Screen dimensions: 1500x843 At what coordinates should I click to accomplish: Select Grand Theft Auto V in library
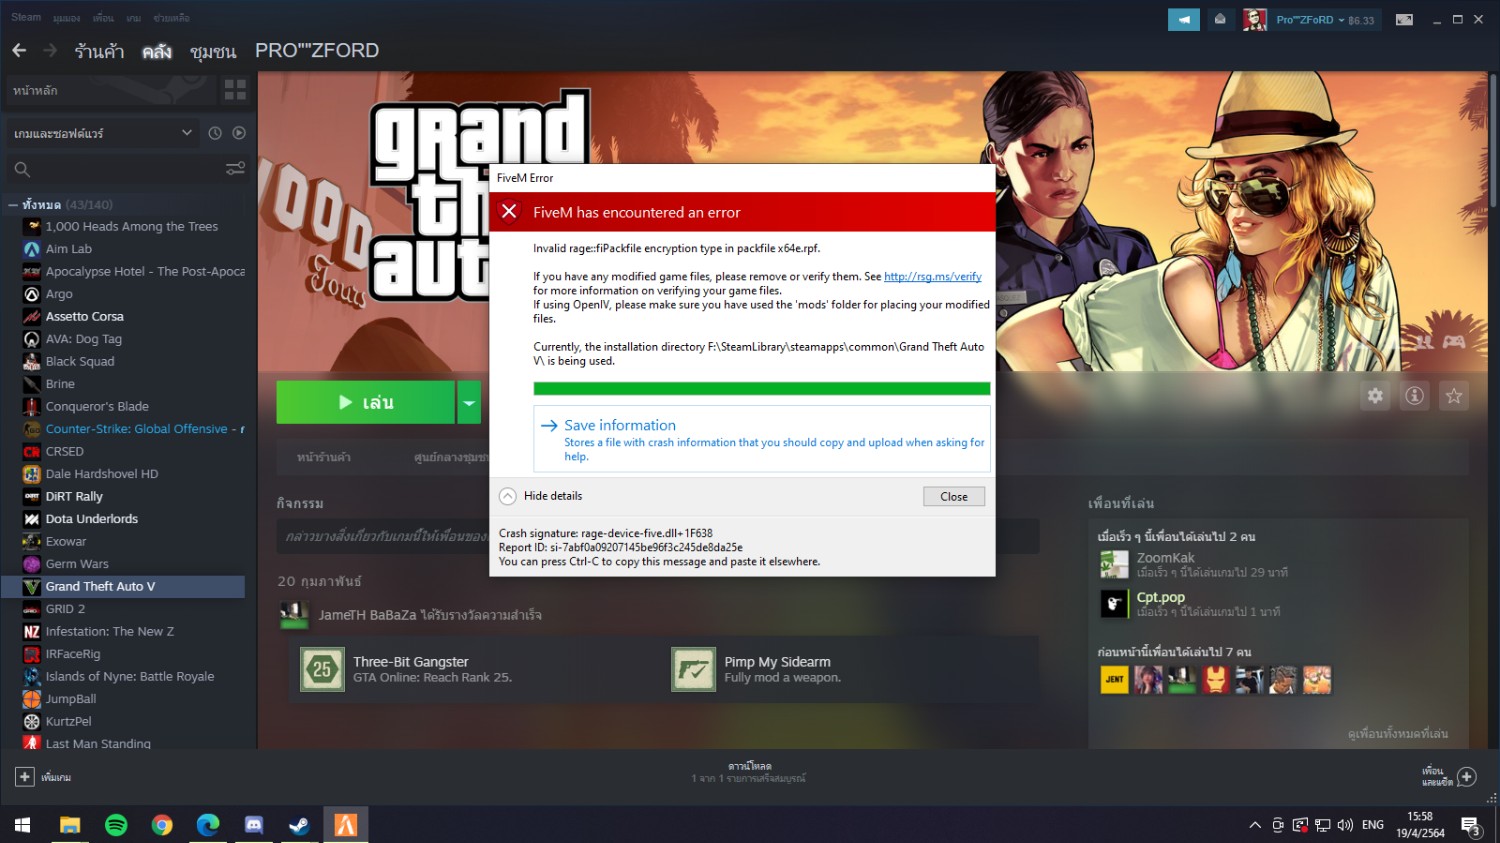pyautogui.click(x=125, y=586)
